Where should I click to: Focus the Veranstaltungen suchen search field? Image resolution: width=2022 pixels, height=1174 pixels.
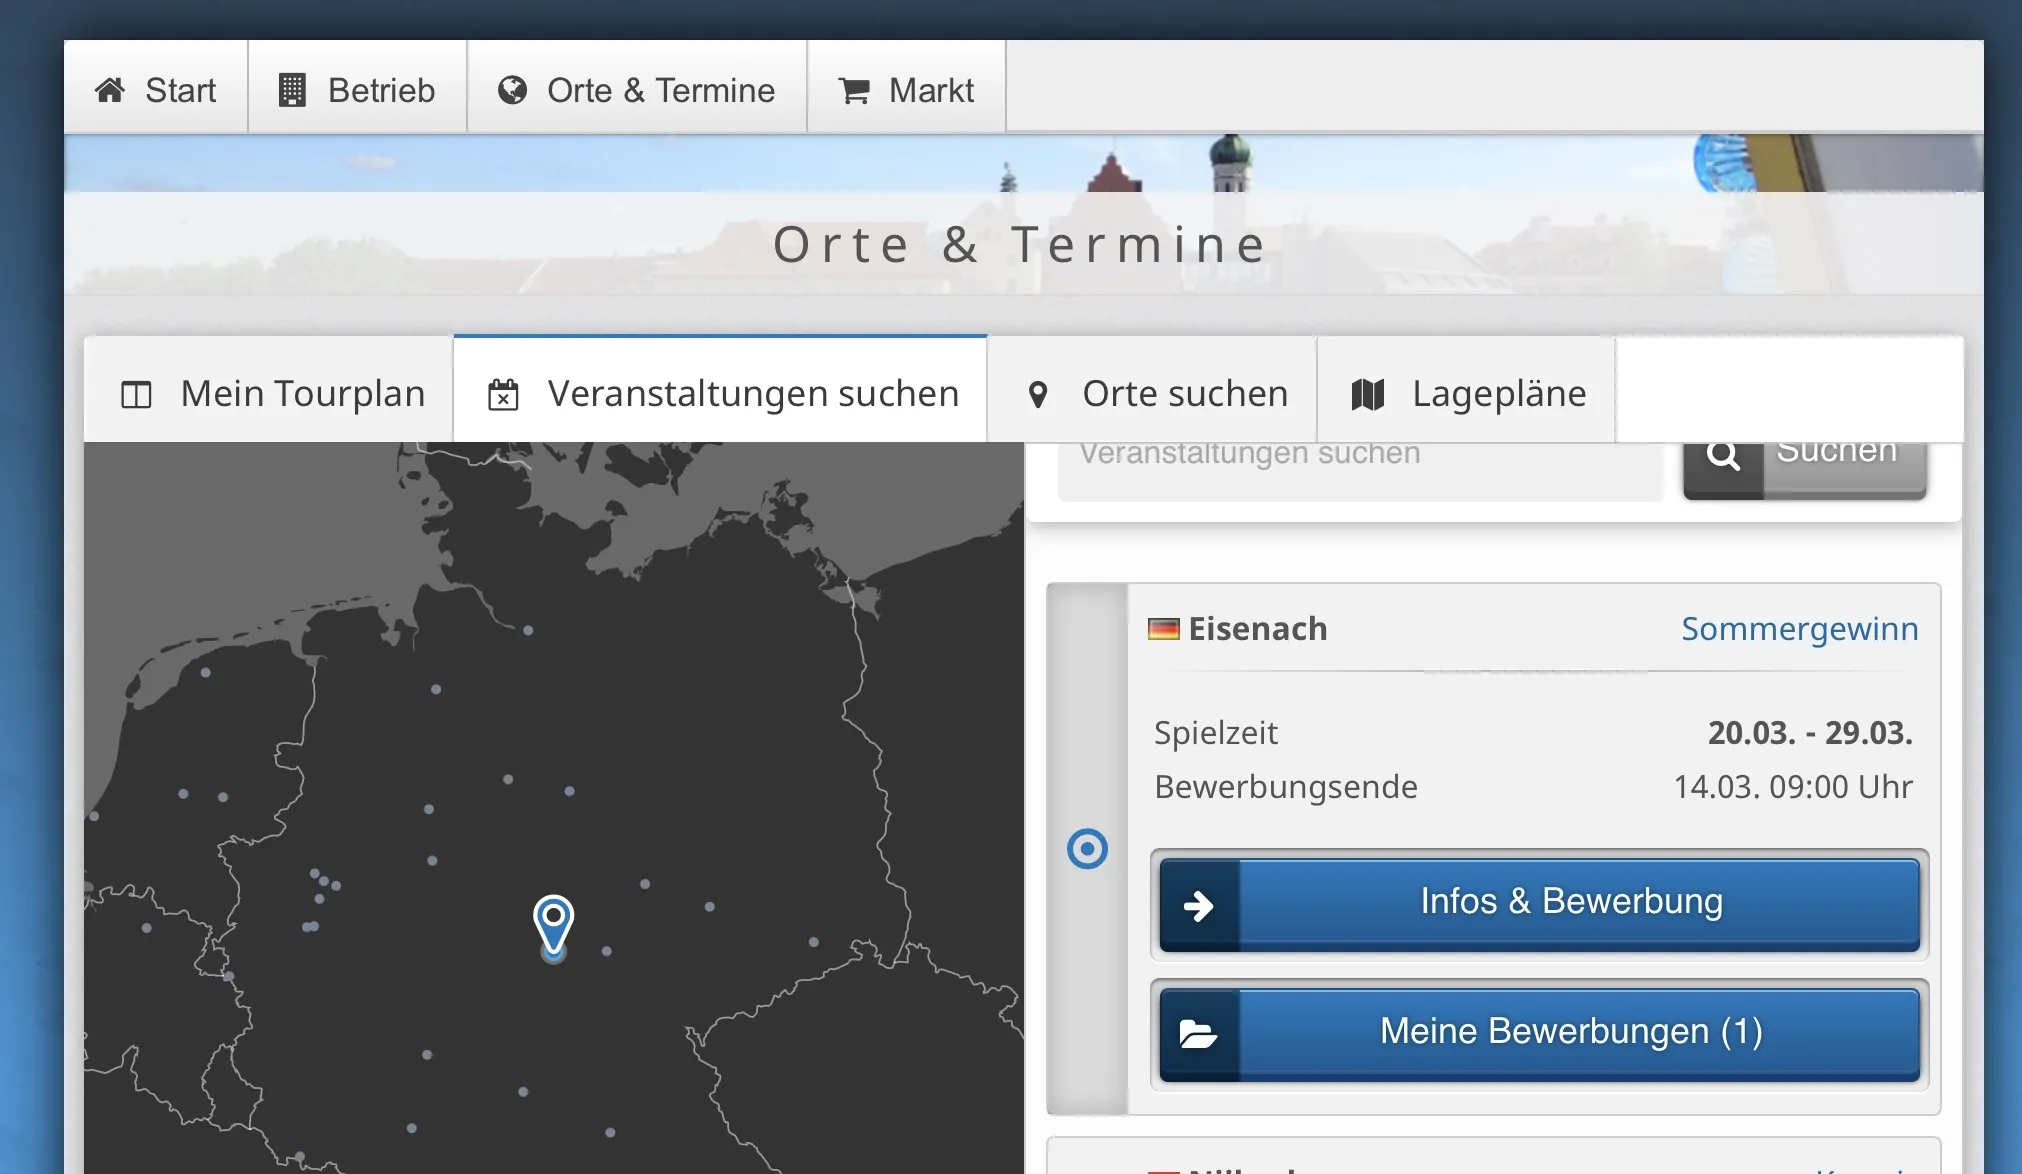click(1360, 460)
